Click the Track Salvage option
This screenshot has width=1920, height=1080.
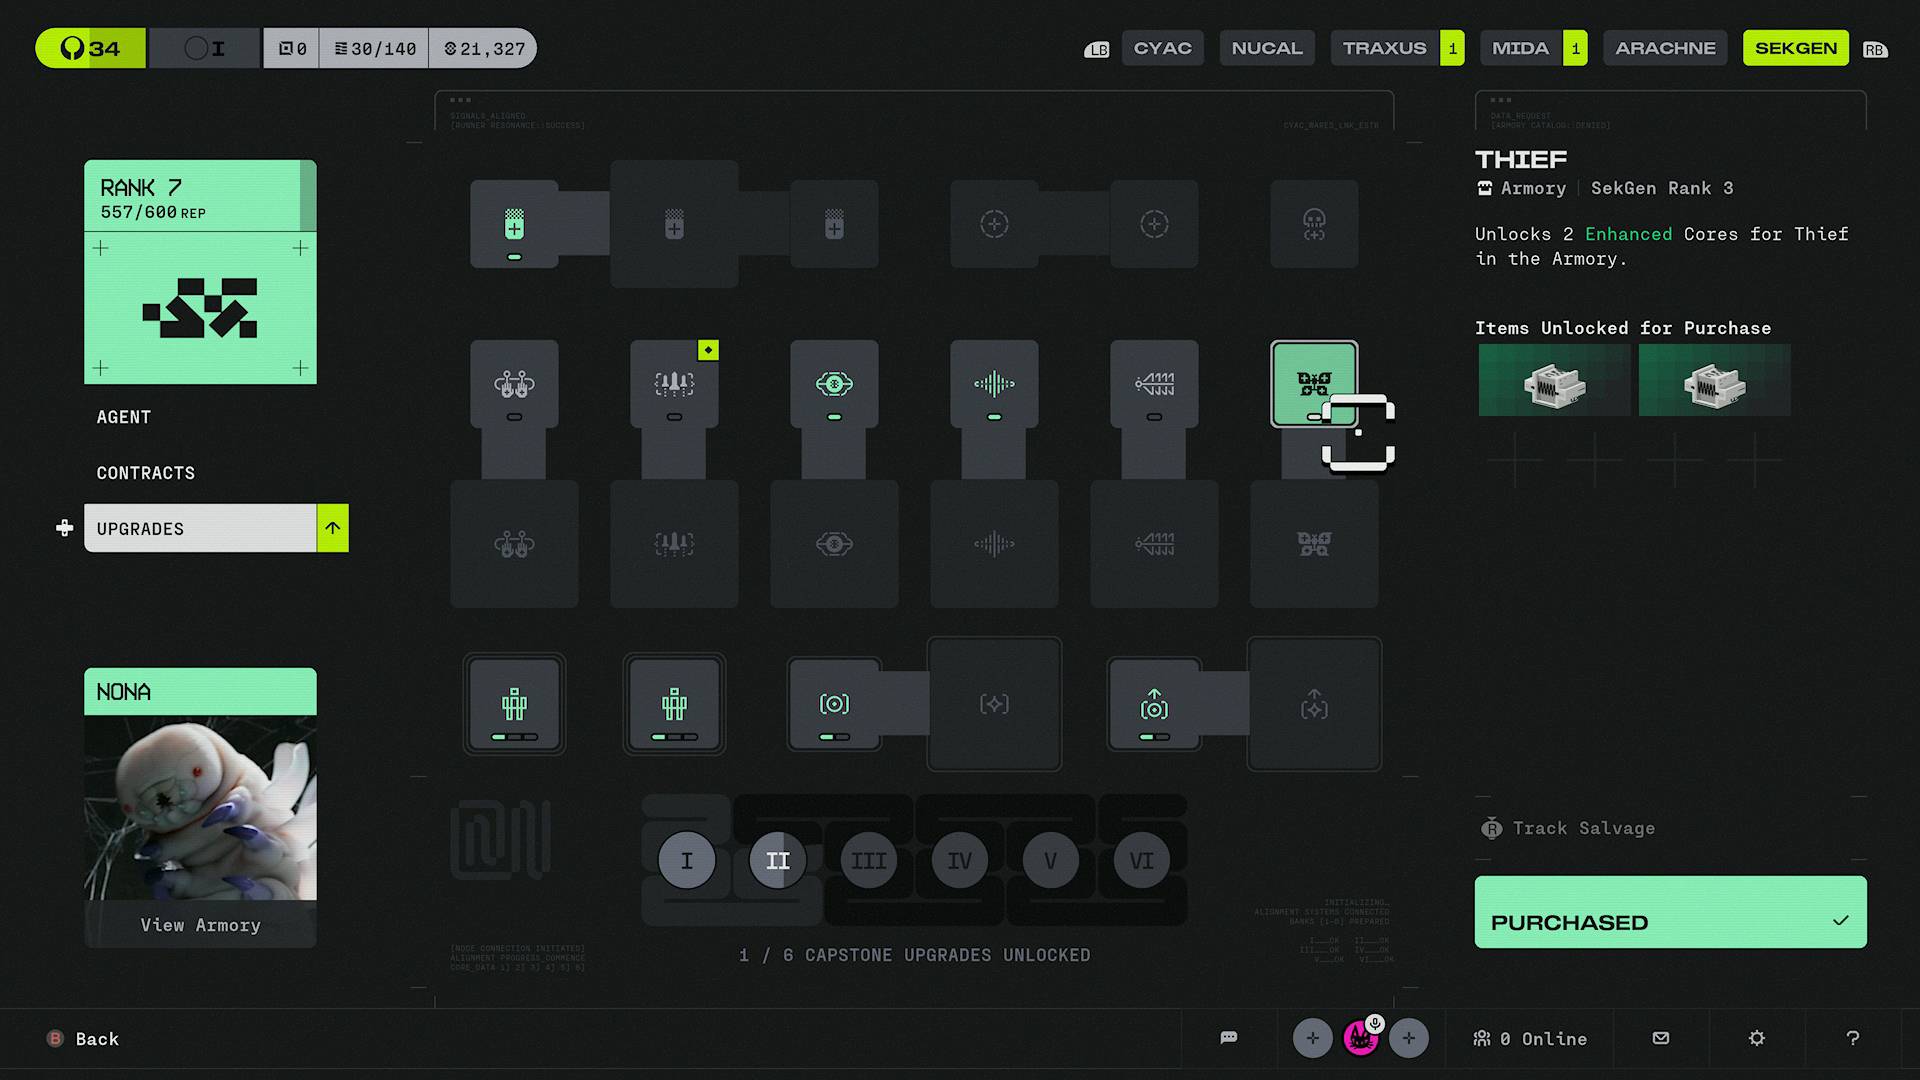pyautogui.click(x=1583, y=828)
